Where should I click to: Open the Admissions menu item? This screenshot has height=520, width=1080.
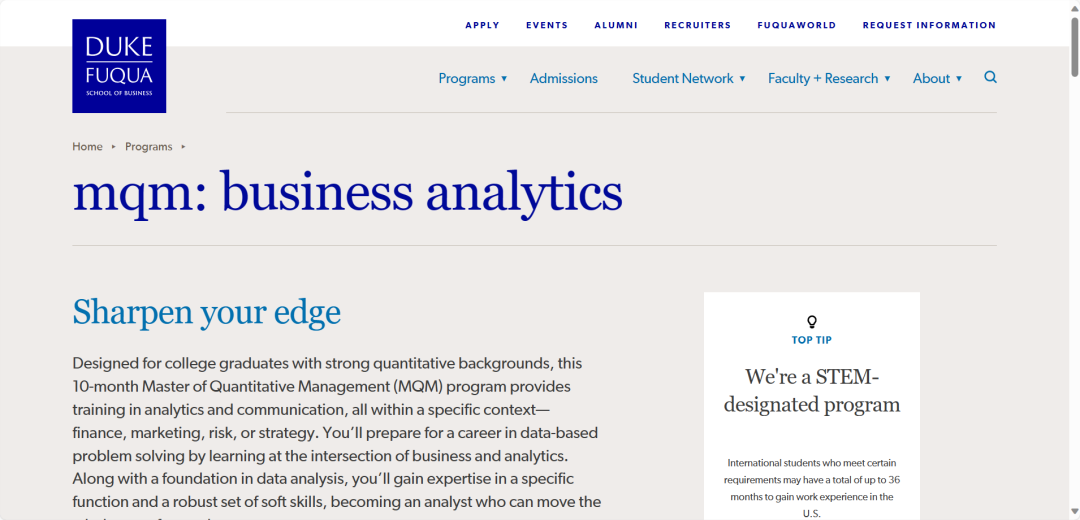point(563,79)
